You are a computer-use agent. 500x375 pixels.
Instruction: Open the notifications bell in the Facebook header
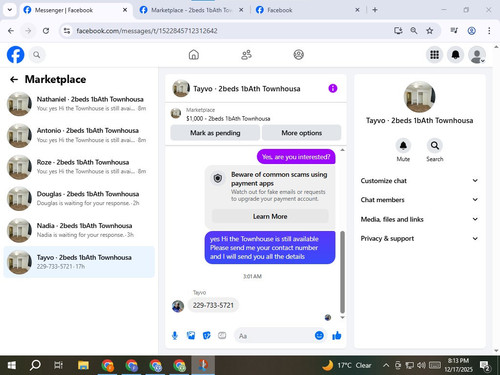click(x=455, y=55)
